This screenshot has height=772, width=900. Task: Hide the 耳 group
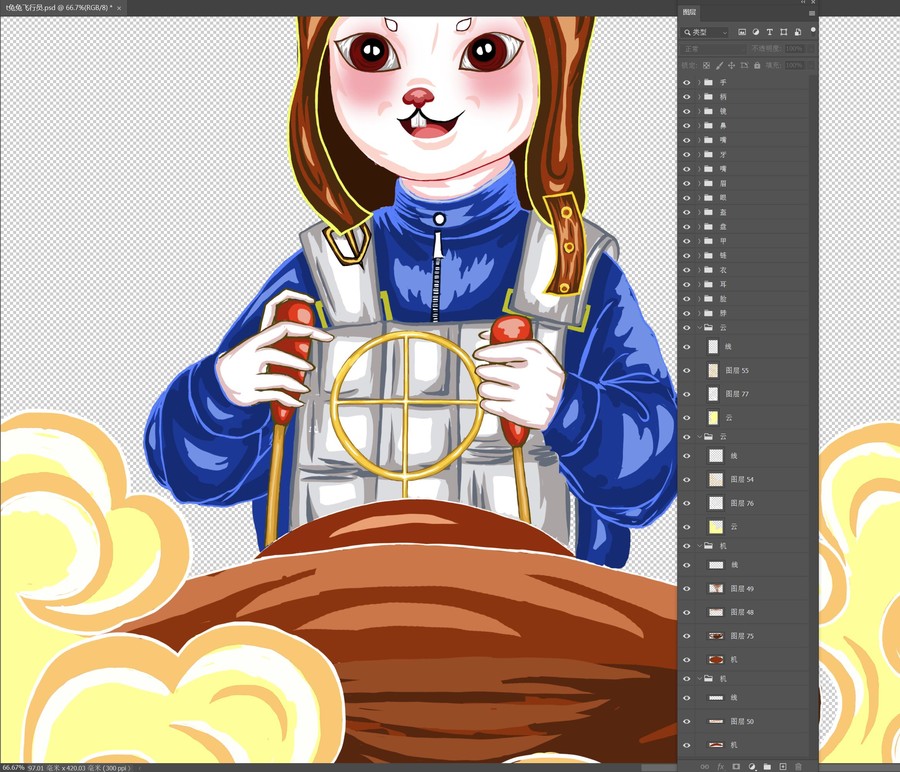pos(687,284)
